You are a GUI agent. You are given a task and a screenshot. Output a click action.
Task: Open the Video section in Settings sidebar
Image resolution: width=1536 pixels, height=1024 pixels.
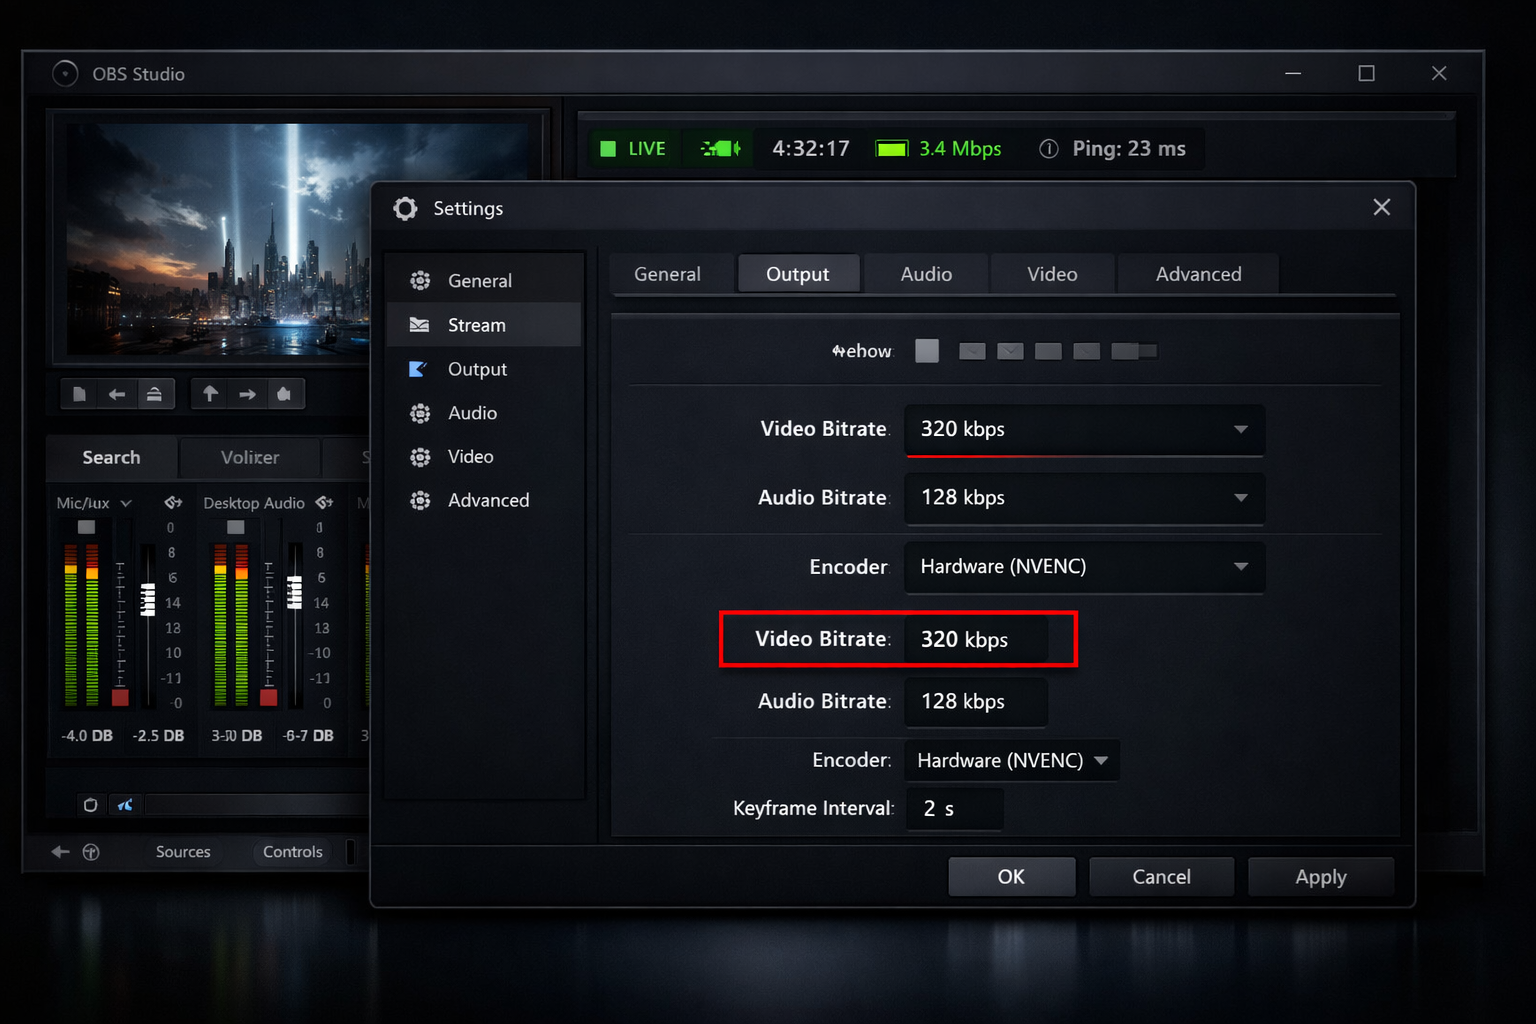[469, 456]
